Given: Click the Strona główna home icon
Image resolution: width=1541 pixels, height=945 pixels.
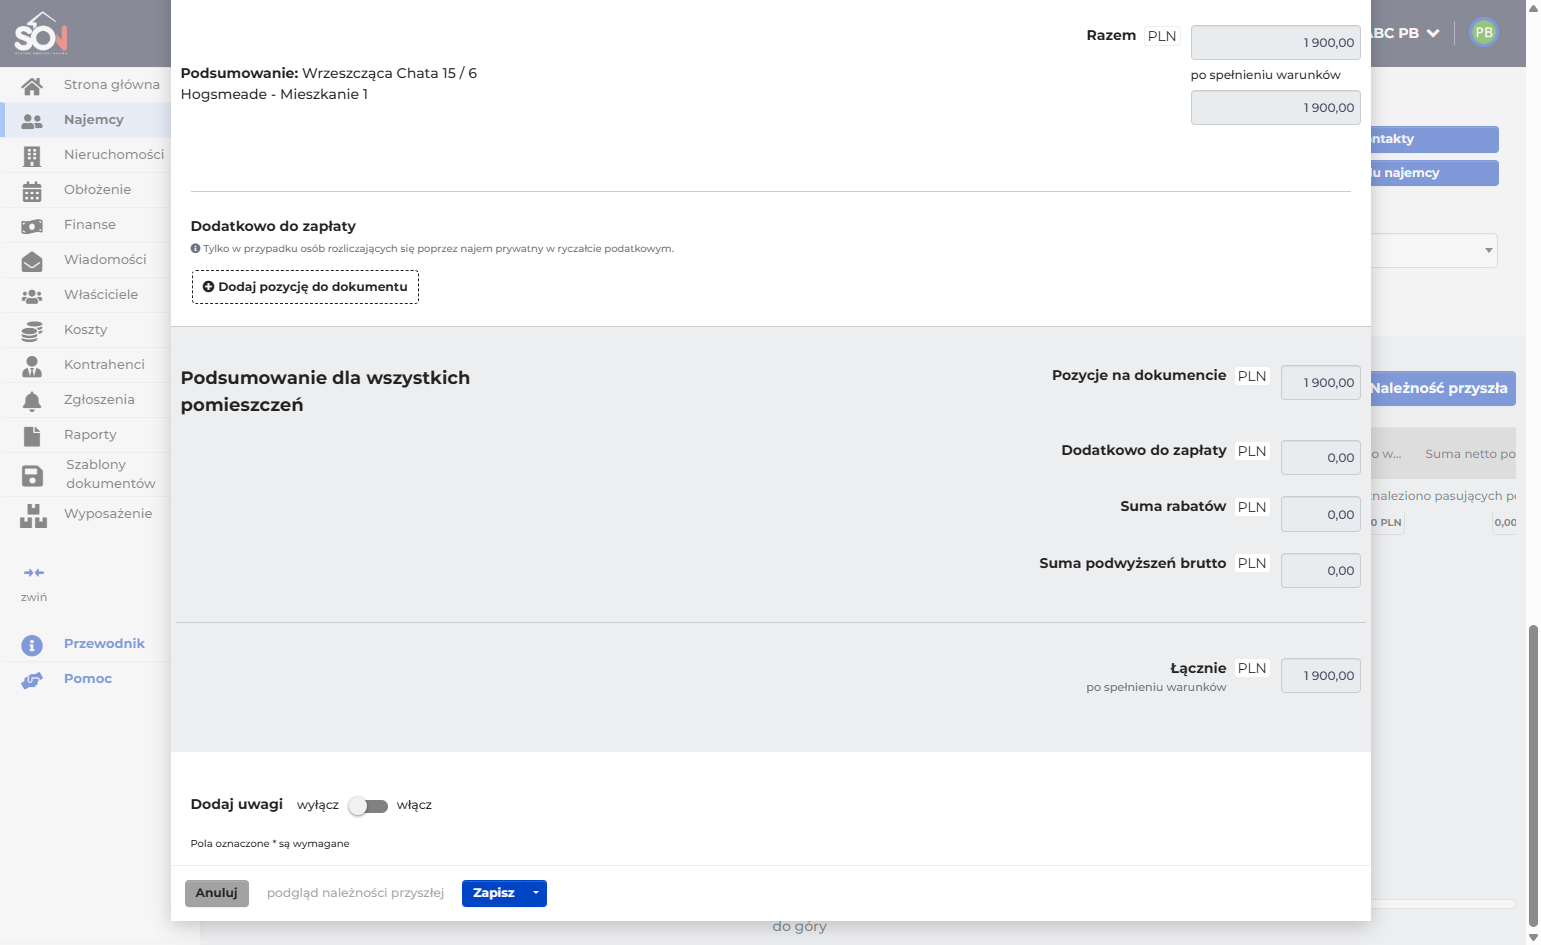Looking at the screenshot, I should (x=32, y=86).
